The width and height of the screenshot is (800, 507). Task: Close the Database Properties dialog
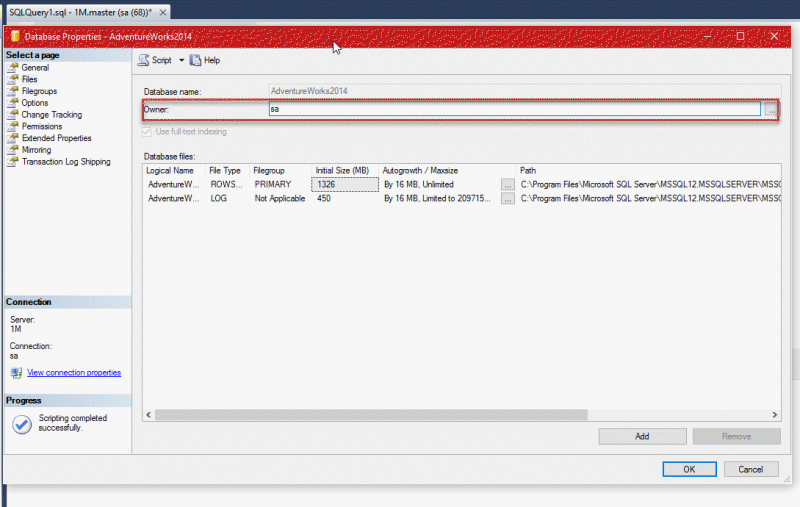(774, 36)
